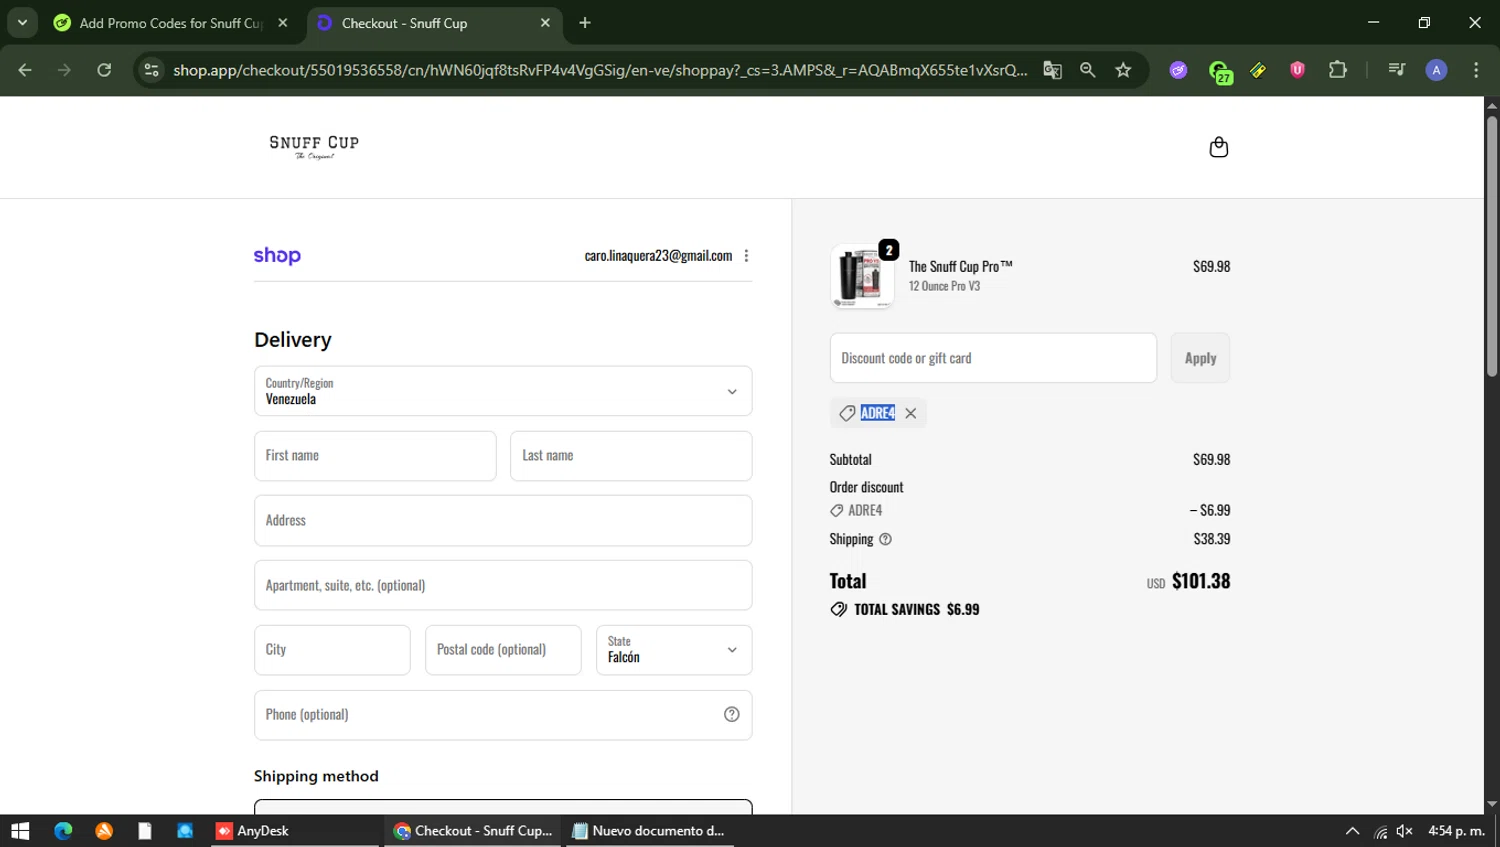Open the zoom magnifier icon in address bar
The width and height of the screenshot is (1500, 847).
coord(1088,70)
